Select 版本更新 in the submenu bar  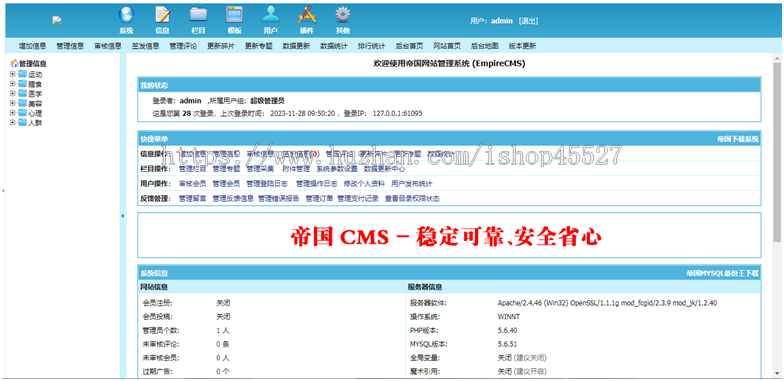[522, 46]
